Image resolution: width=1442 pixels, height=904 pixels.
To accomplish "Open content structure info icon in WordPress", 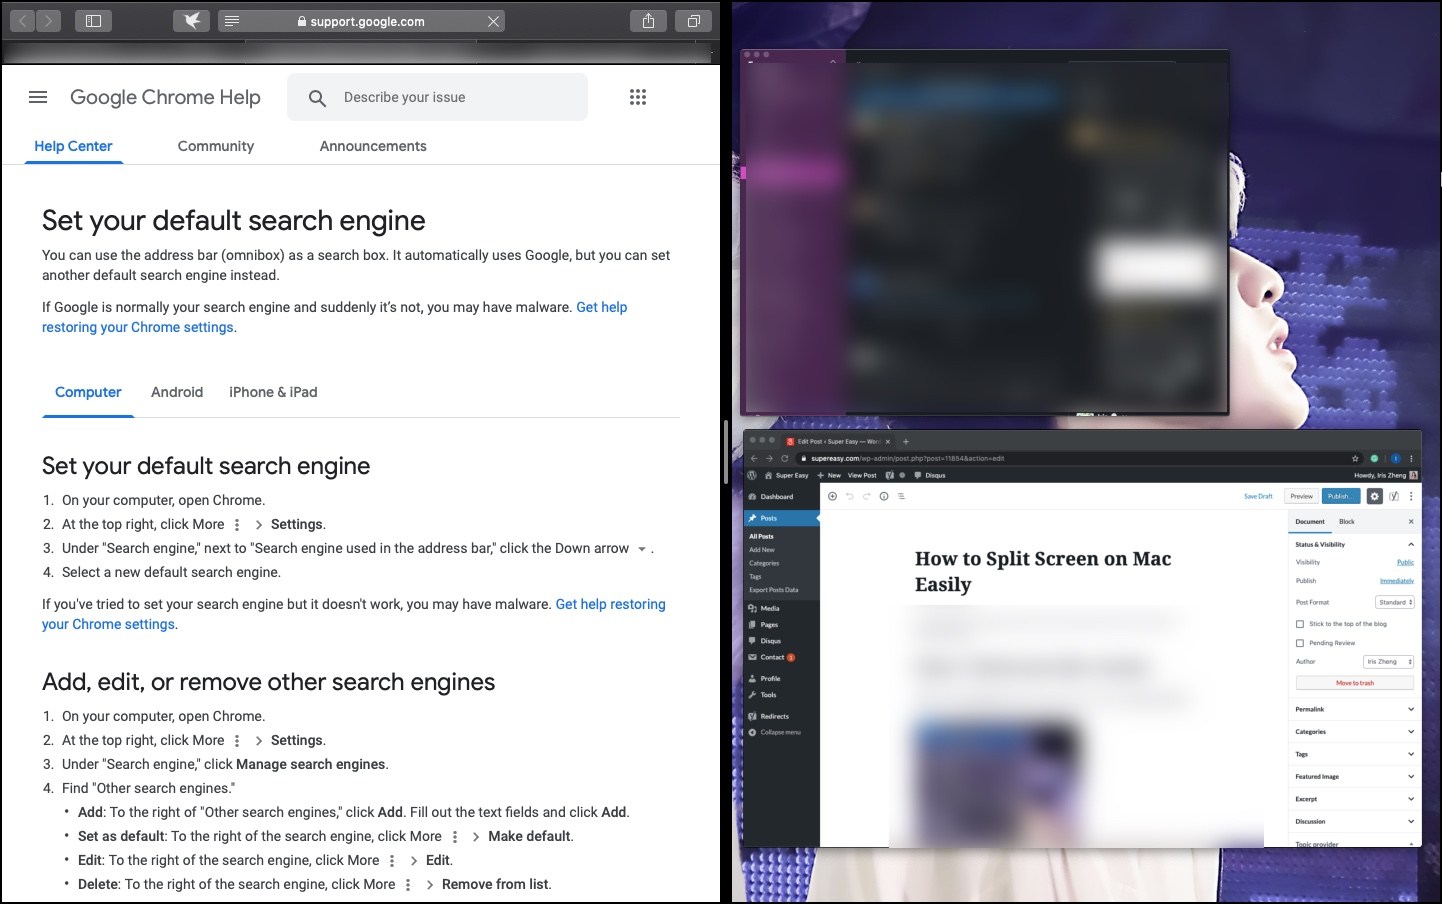I will 884,496.
